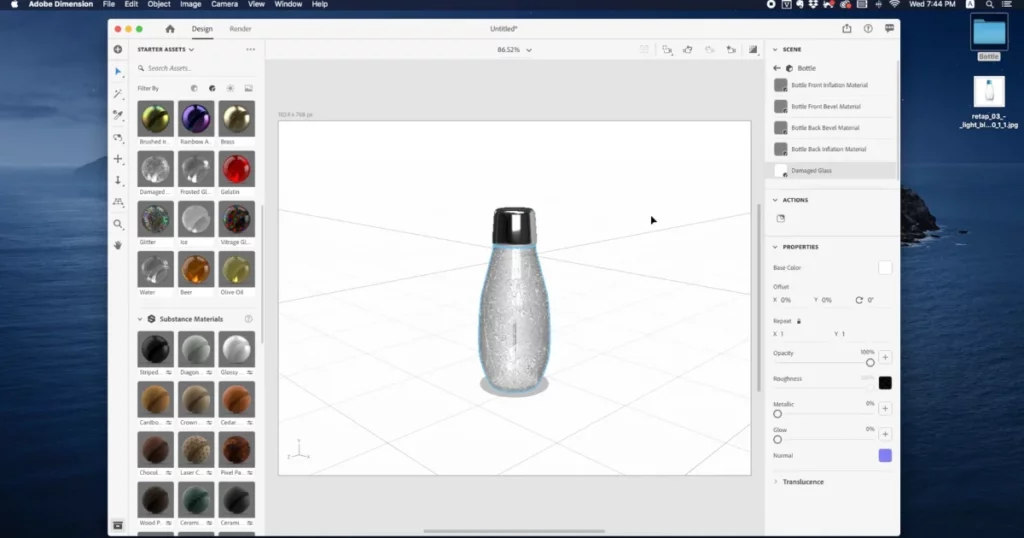Select Bottle Front Bevel Material

(x=831, y=106)
